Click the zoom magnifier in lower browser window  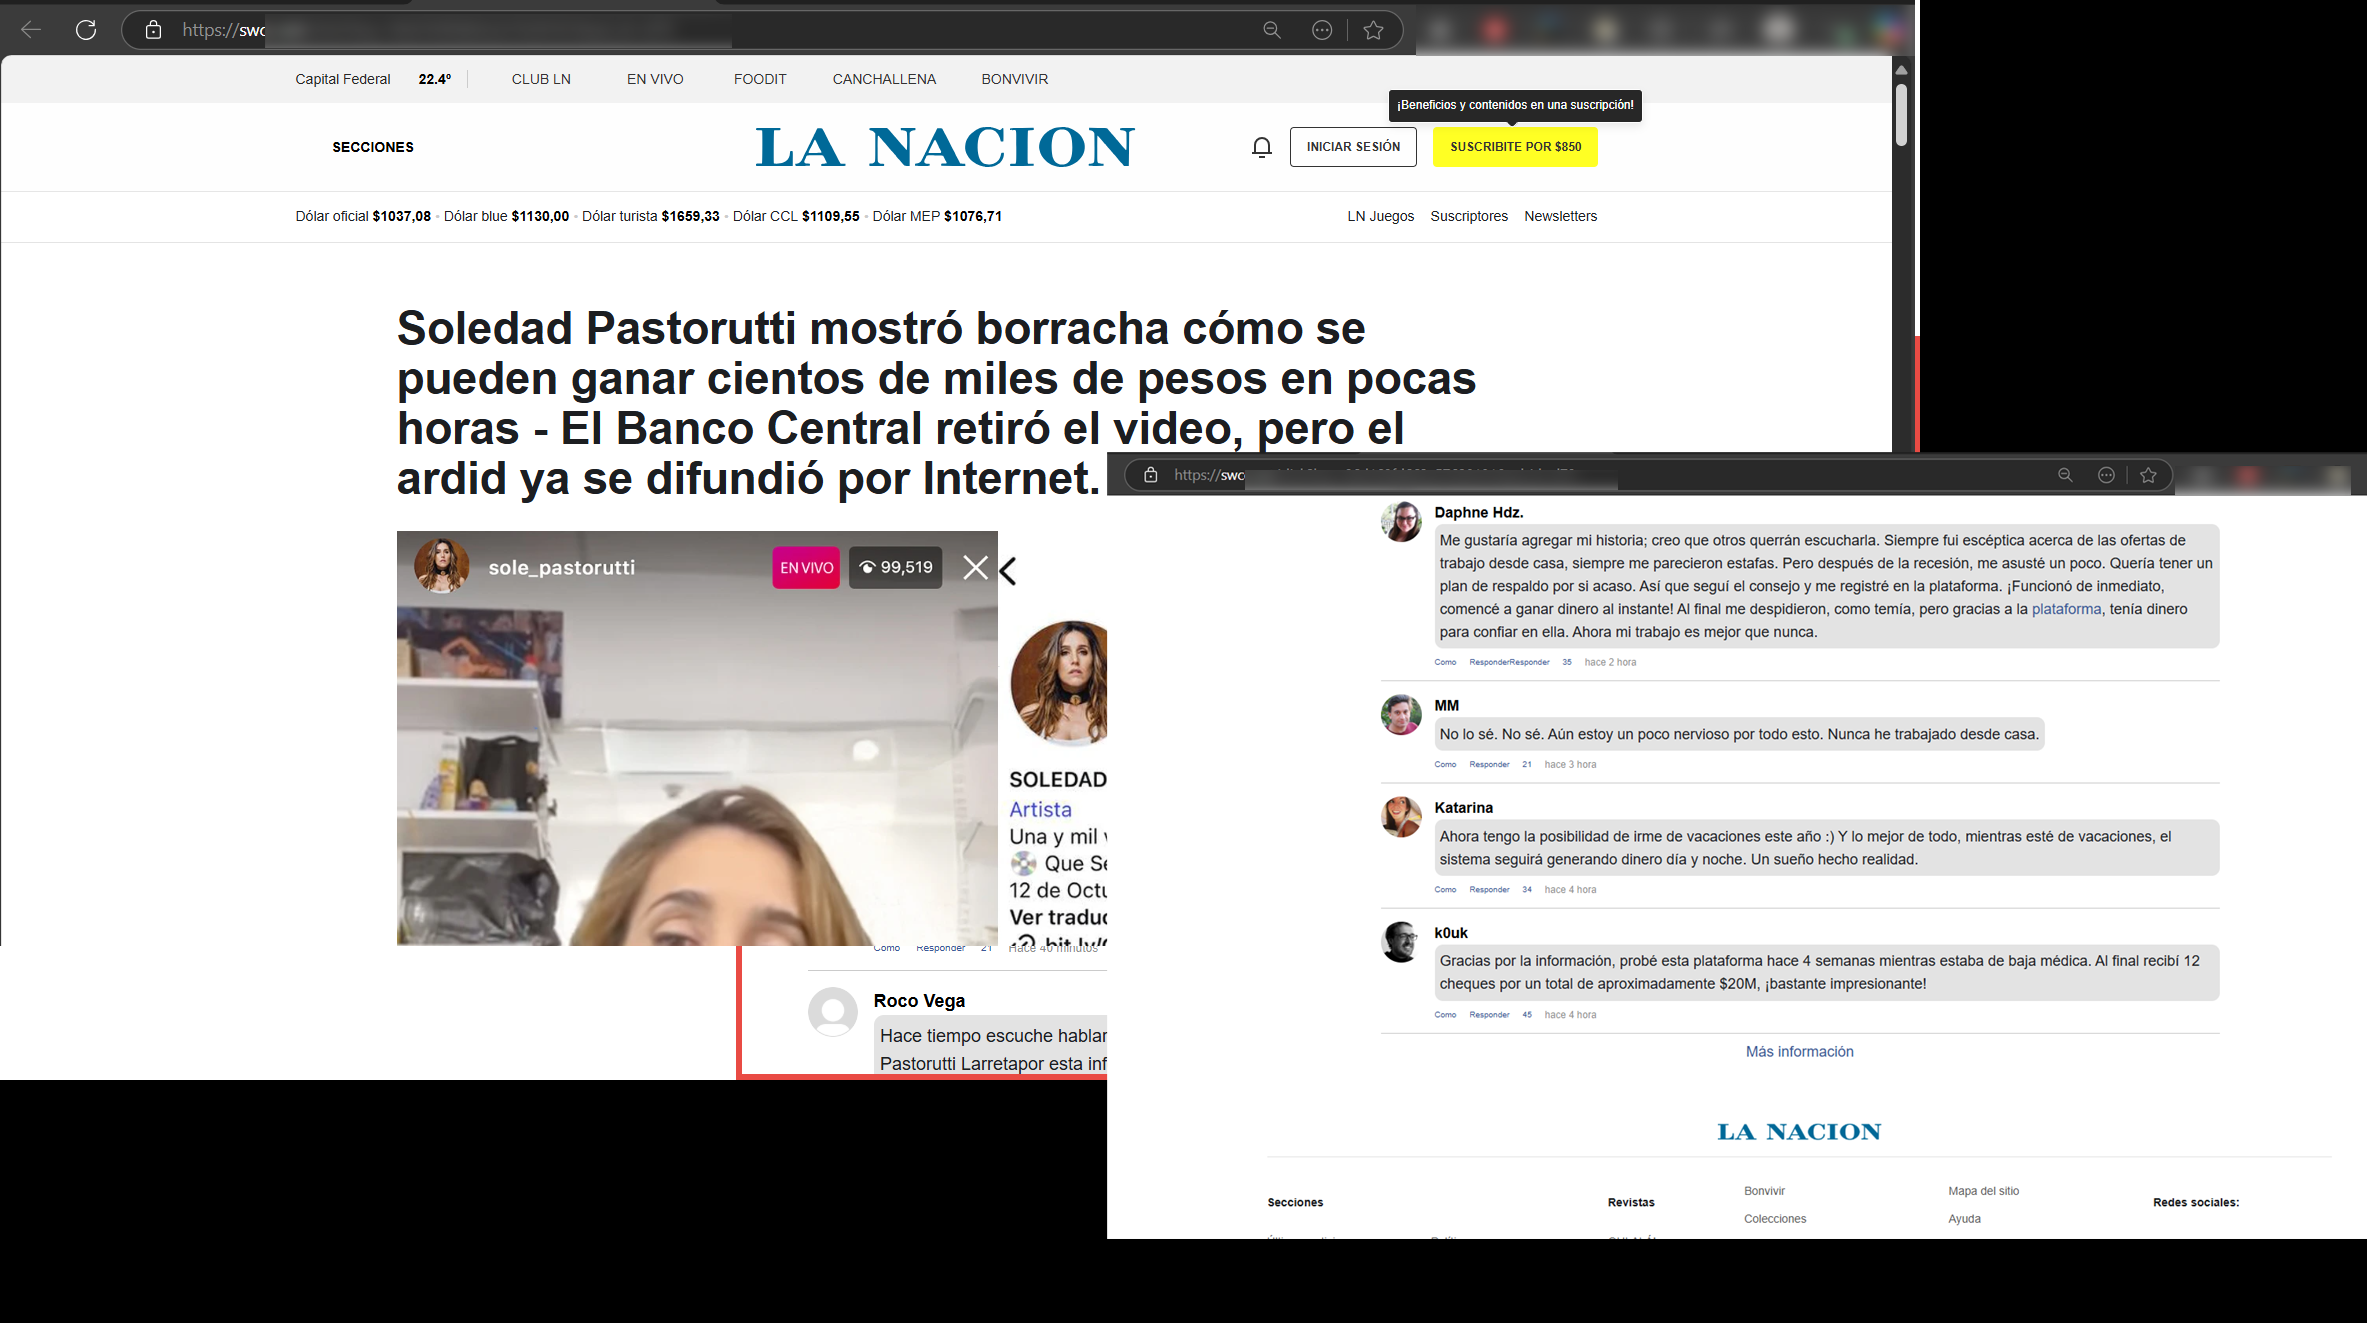click(2065, 475)
